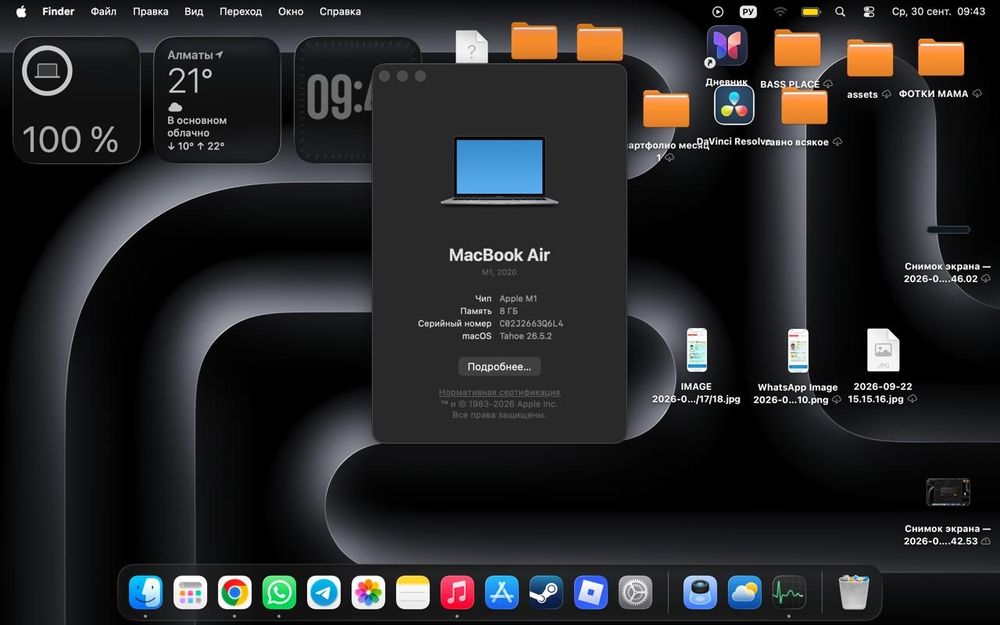The image size is (1000, 625).
Task: Open the Справка menu
Action: point(340,11)
